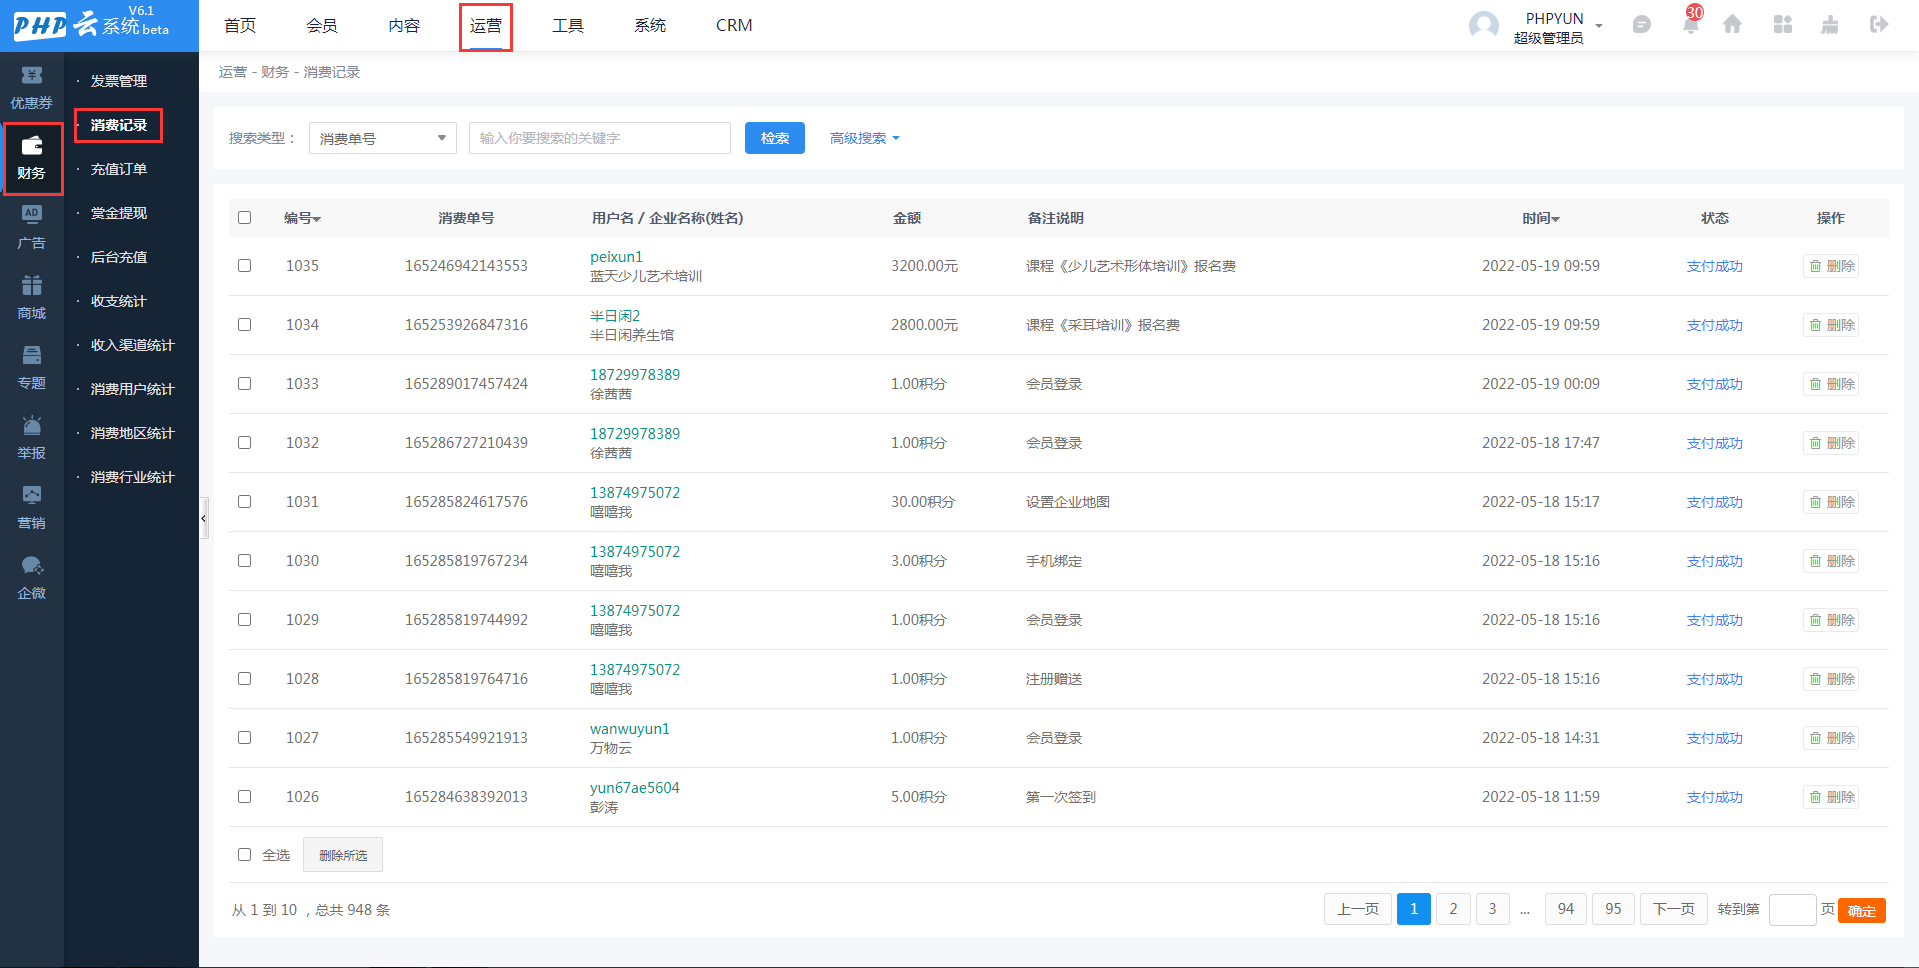1919x968 pixels.
Task: Open the 工具 top menu
Action: 568,25
